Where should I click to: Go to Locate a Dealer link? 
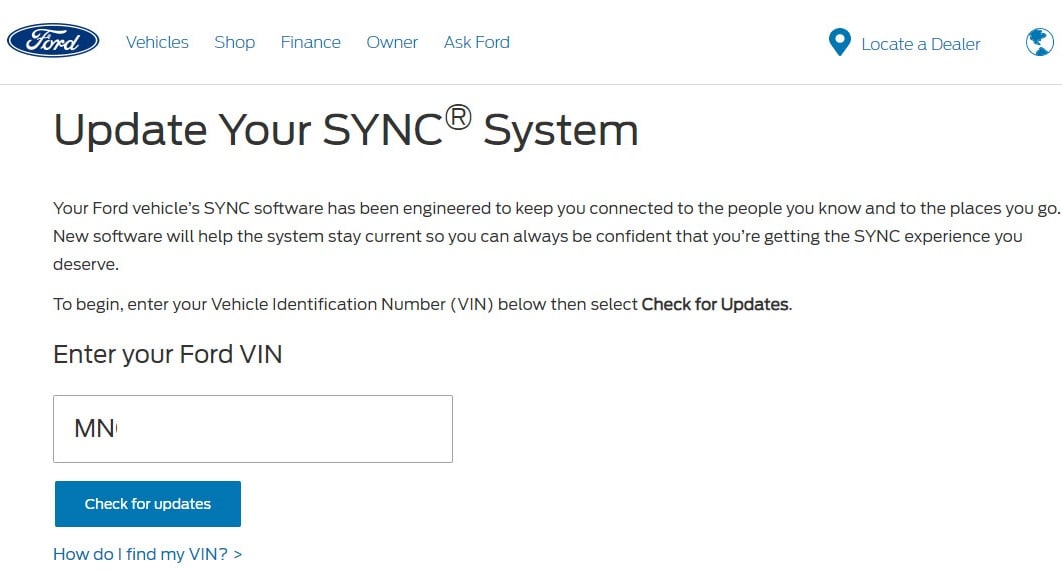coord(920,44)
